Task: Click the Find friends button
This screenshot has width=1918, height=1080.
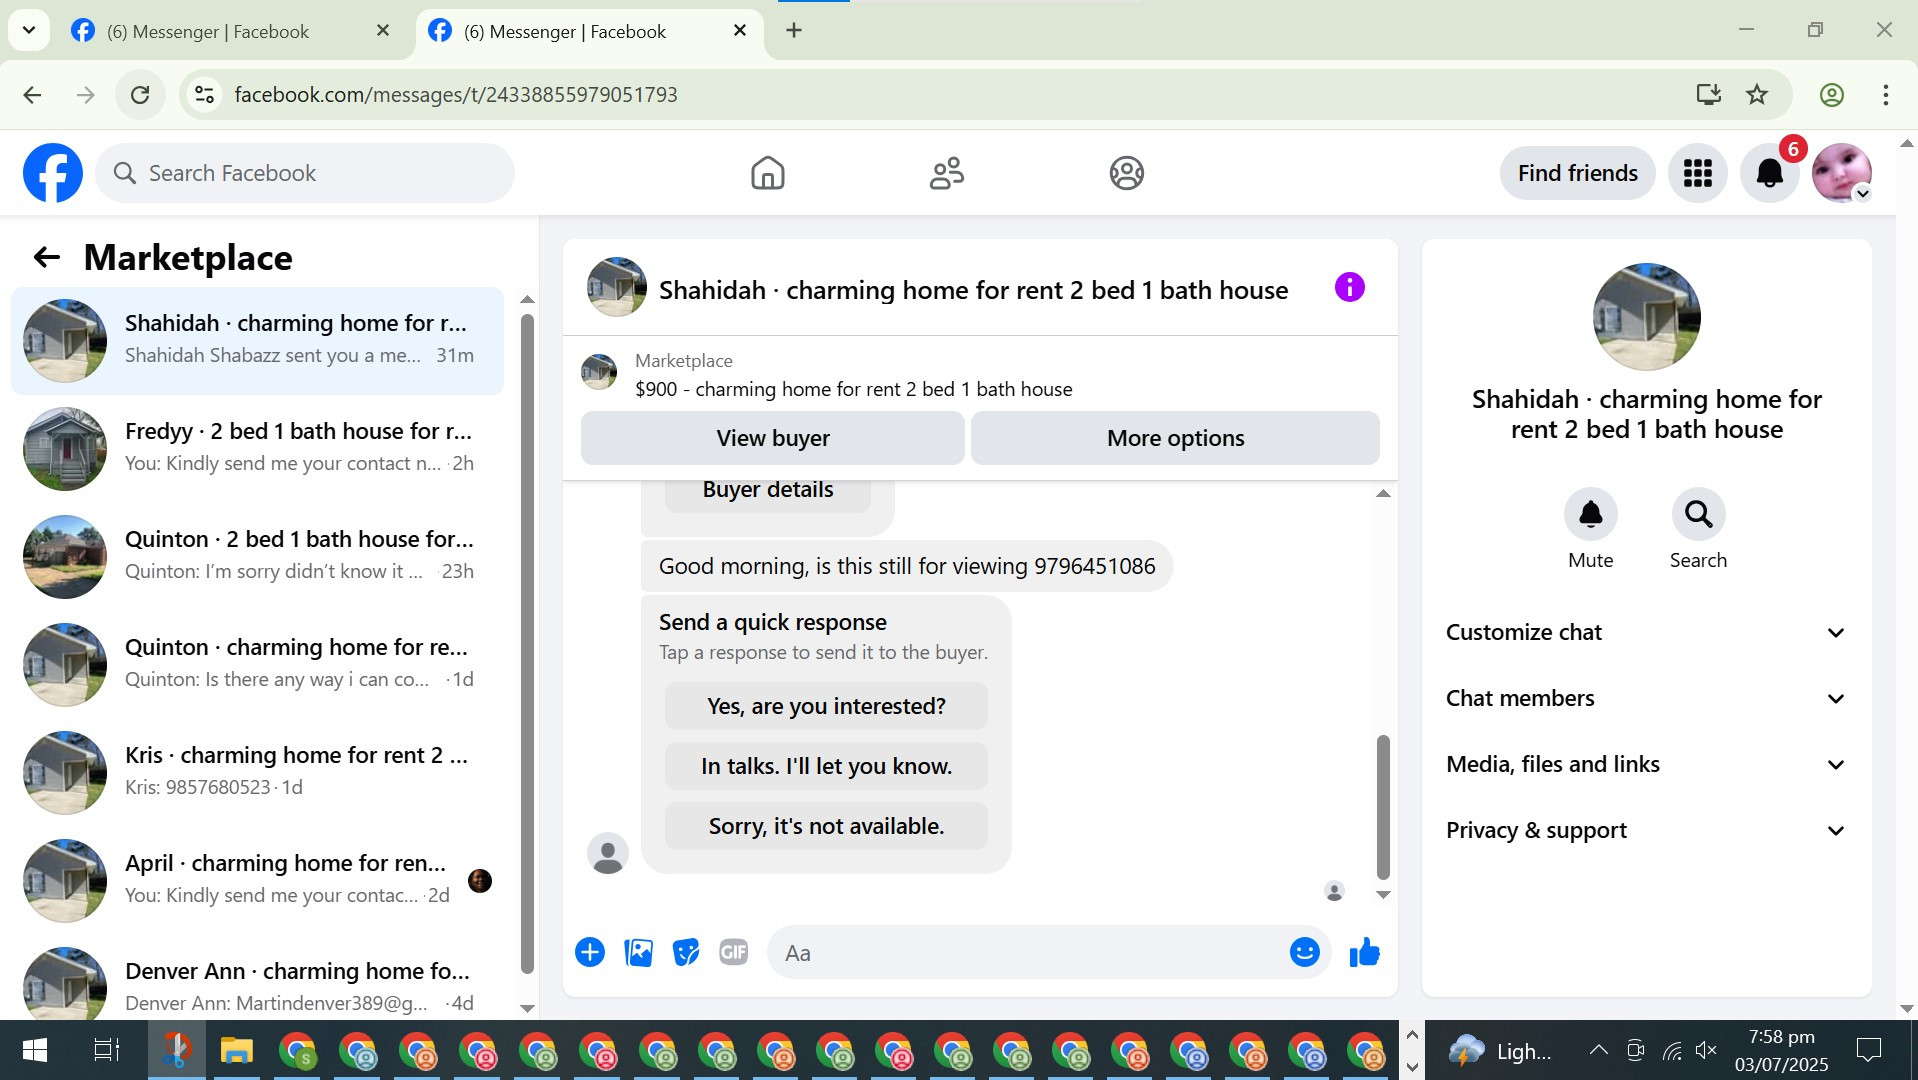Action: pos(1577,173)
